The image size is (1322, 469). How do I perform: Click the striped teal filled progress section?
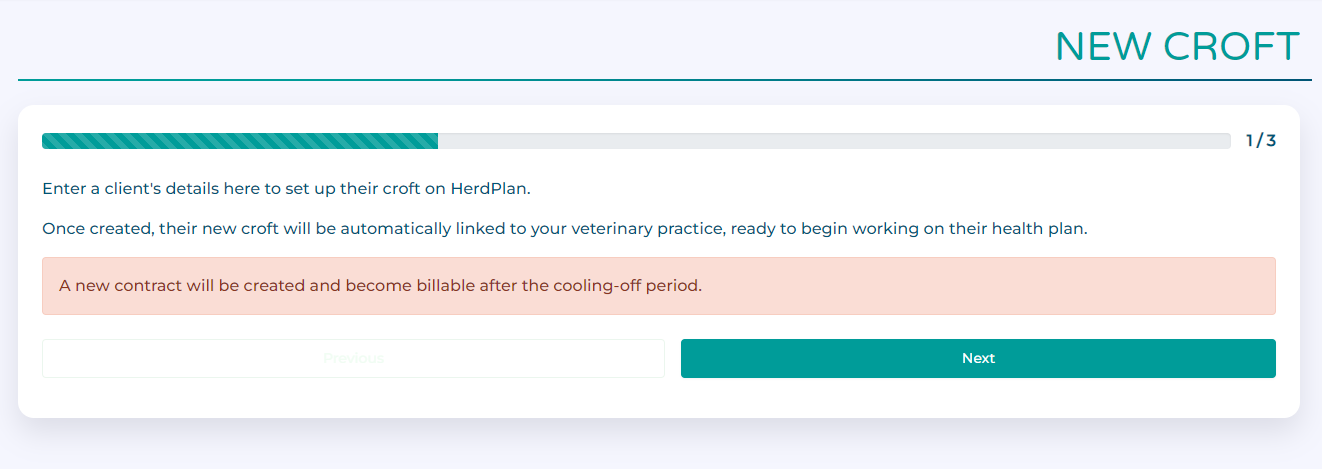tap(240, 141)
